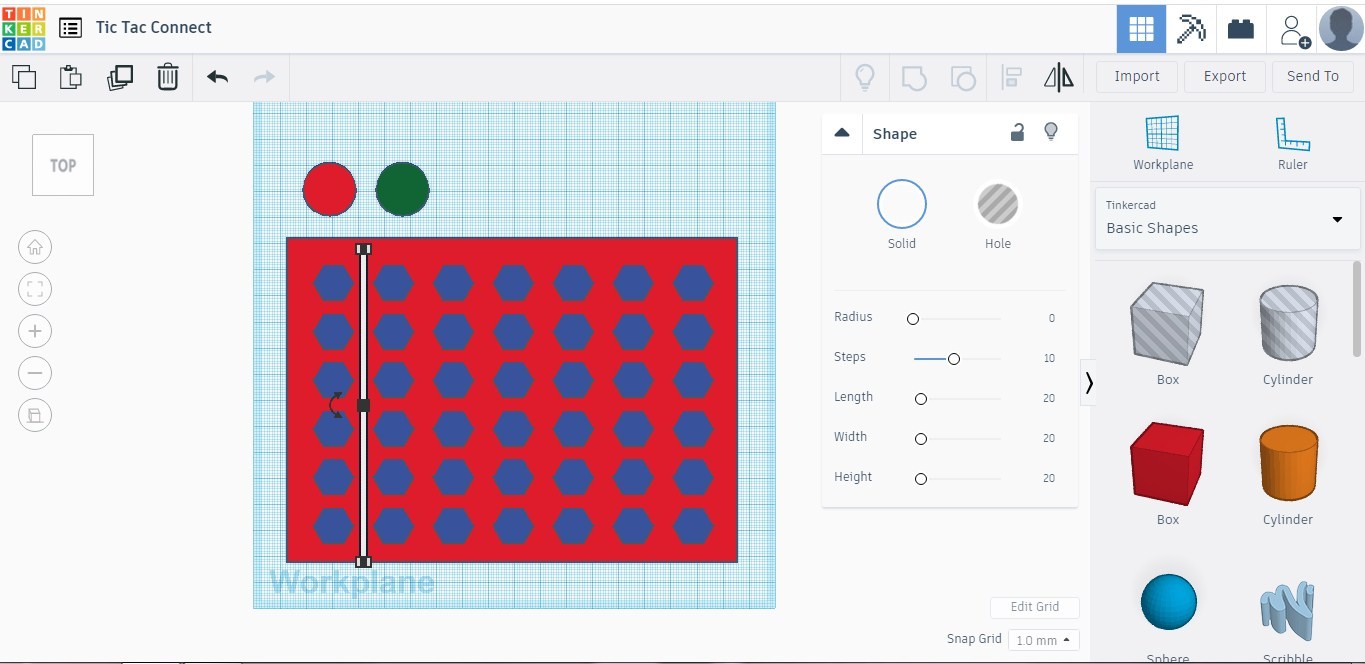Open the Blocks pickaxe mode
Image resolution: width=1365 pixels, height=664 pixels.
click(1191, 28)
